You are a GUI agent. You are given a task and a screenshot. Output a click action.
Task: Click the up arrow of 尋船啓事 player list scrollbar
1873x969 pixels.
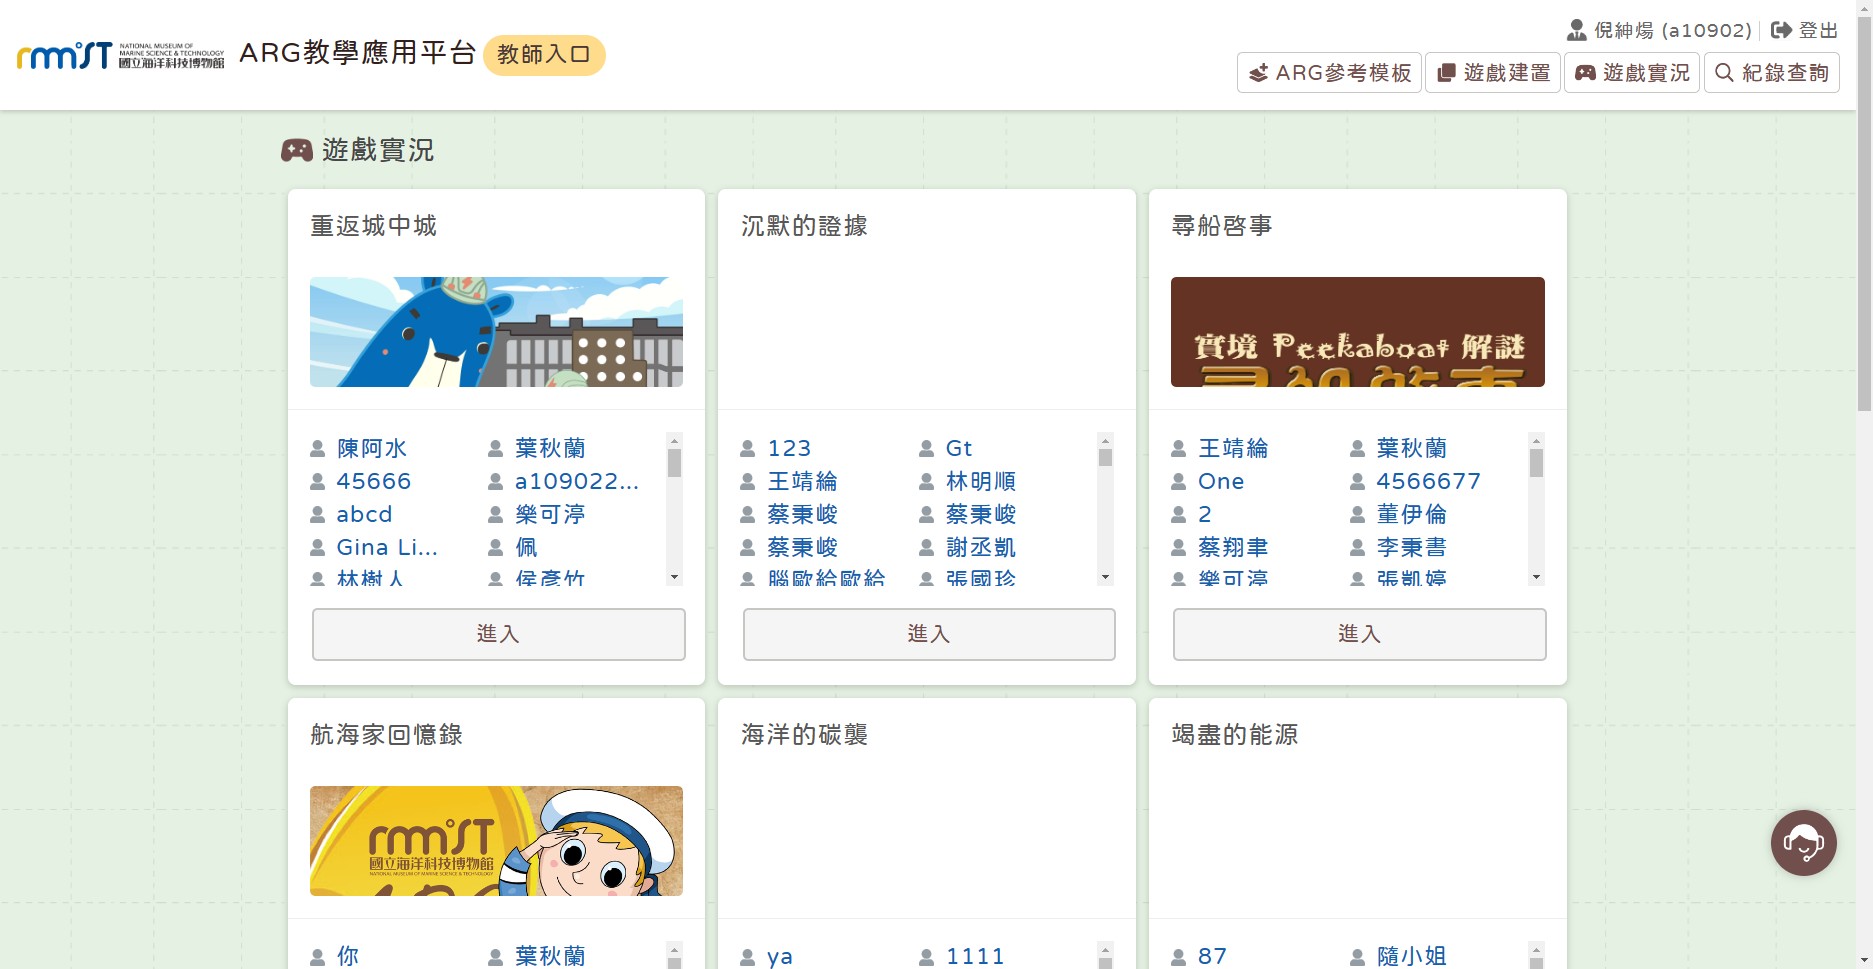(x=1536, y=440)
